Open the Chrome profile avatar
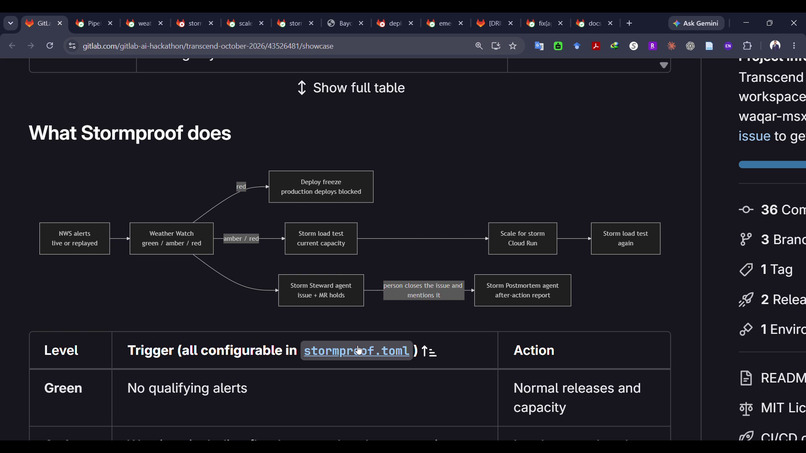Image resolution: width=806 pixels, height=453 pixels. pyautogui.click(x=775, y=46)
